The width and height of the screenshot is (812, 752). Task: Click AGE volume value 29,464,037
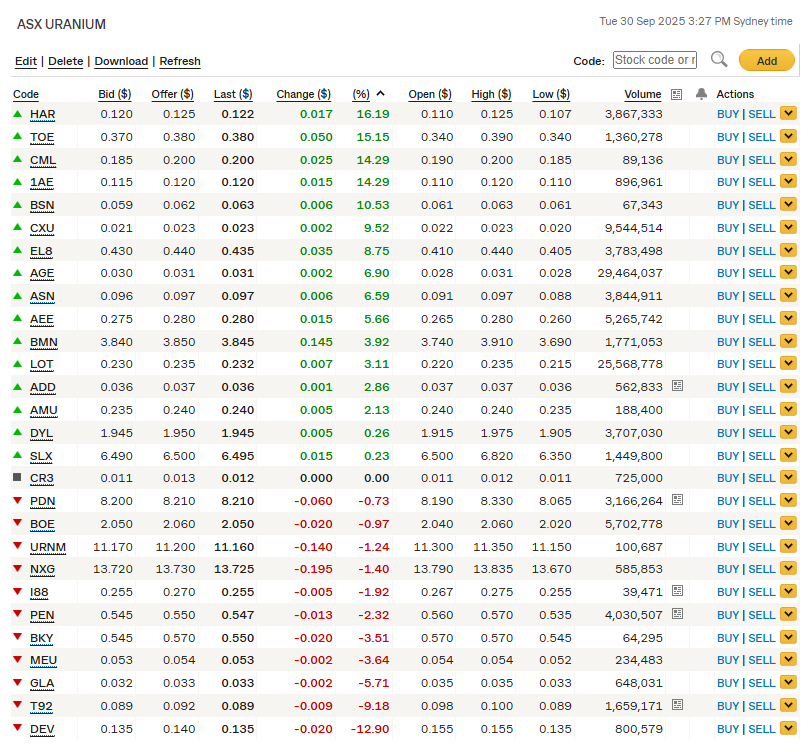[x=630, y=273]
